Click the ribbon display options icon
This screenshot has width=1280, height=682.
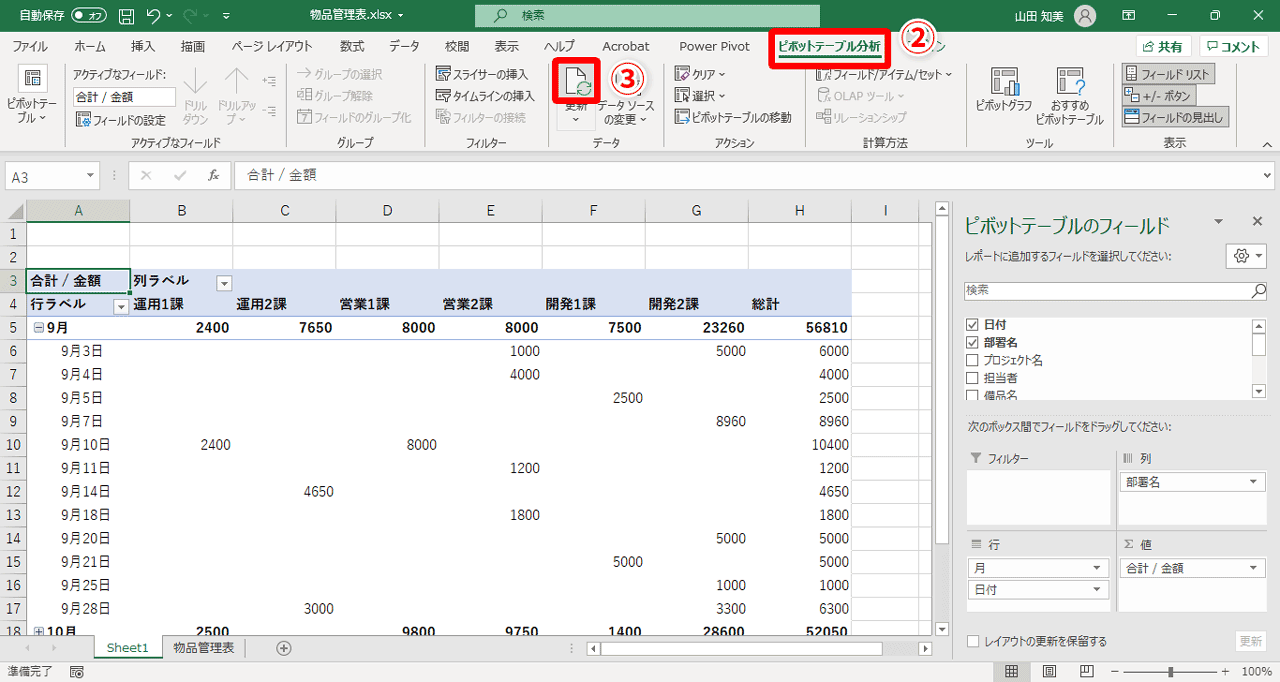click(x=1128, y=16)
